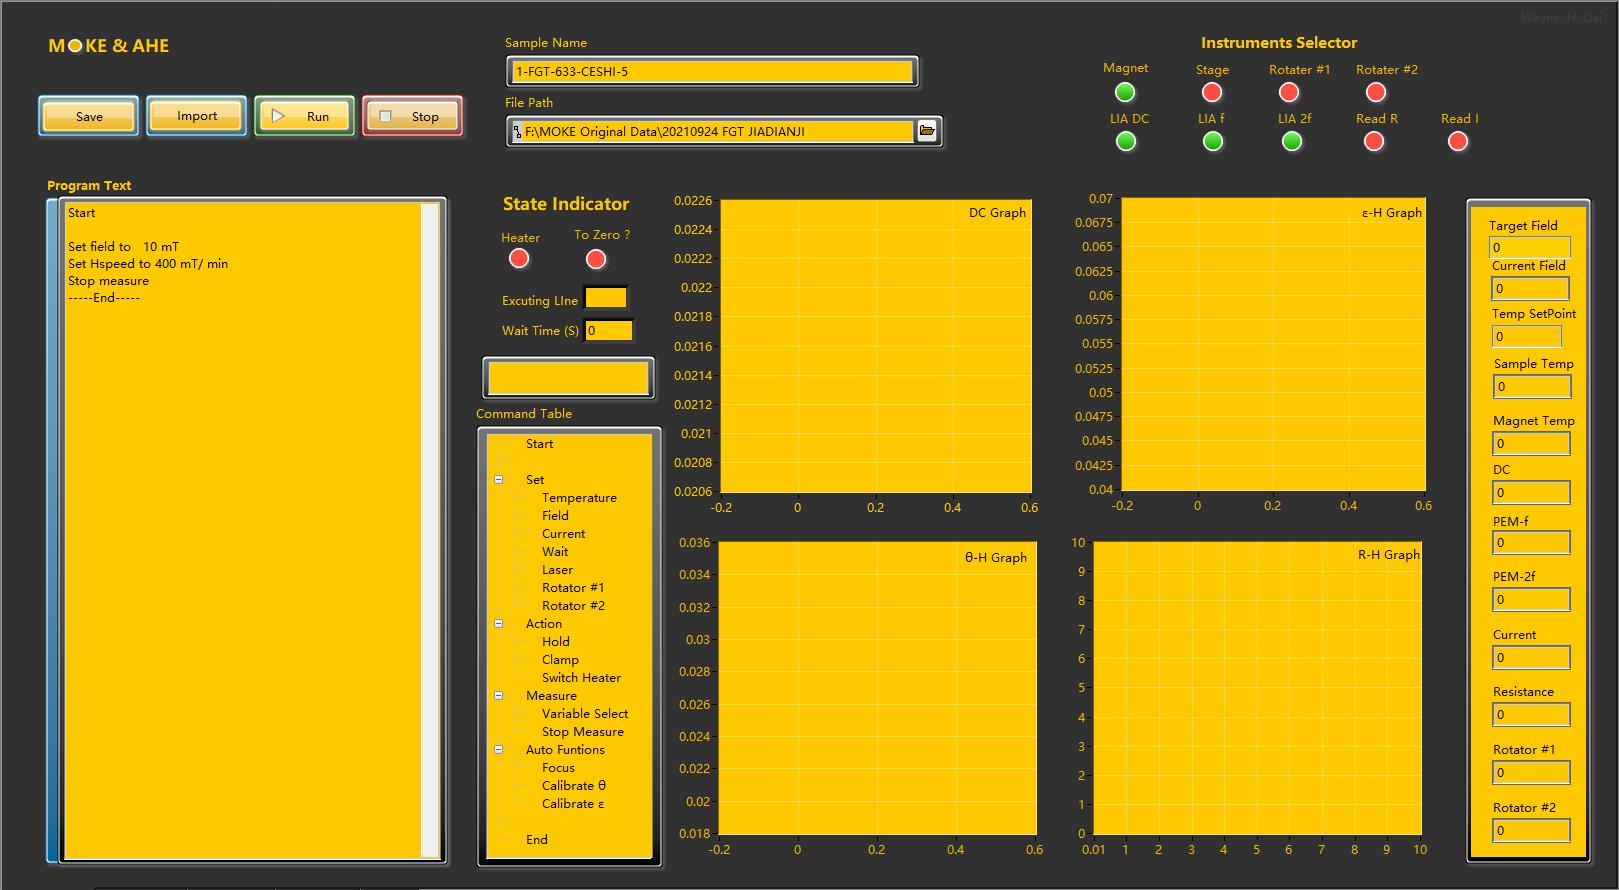Click the Heater state indicator

coord(519,259)
